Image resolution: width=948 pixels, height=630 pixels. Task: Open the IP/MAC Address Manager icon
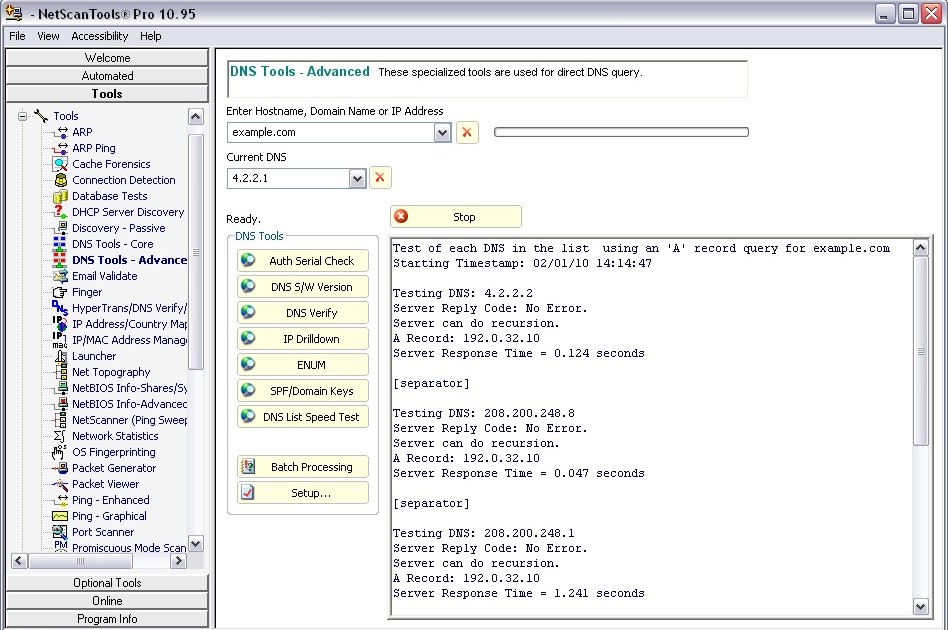tap(60, 340)
